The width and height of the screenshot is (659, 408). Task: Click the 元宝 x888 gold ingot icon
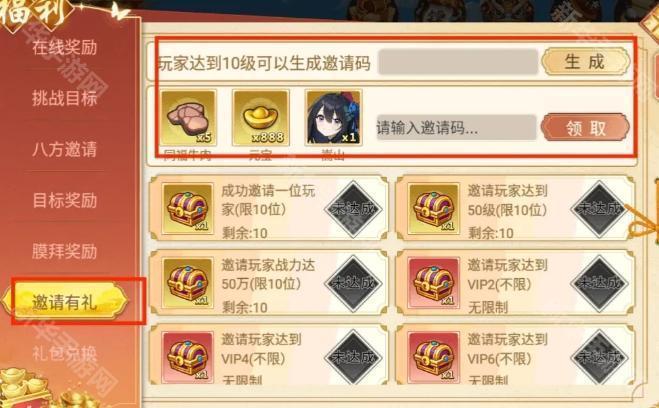[261, 118]
